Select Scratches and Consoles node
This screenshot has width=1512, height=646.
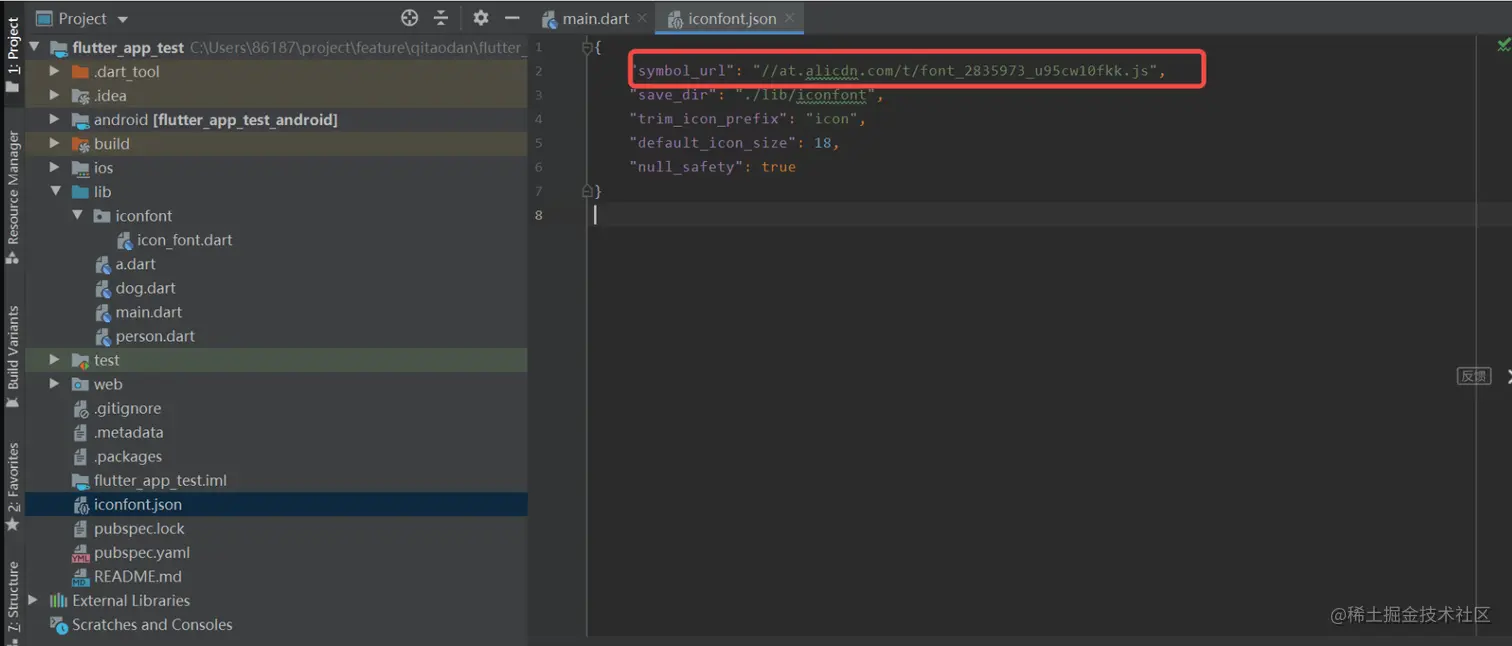coord(152,624)
